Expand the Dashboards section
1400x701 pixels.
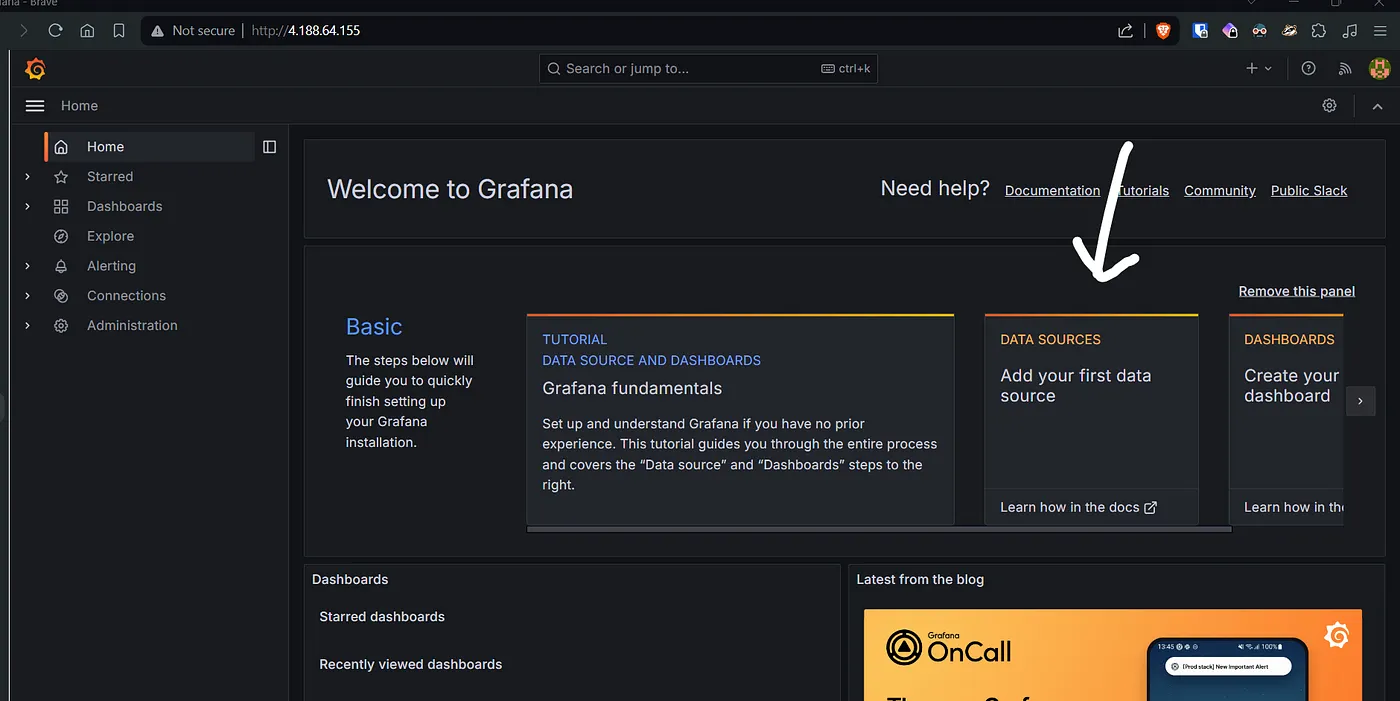pyautogui.click(x=27, y=207)
